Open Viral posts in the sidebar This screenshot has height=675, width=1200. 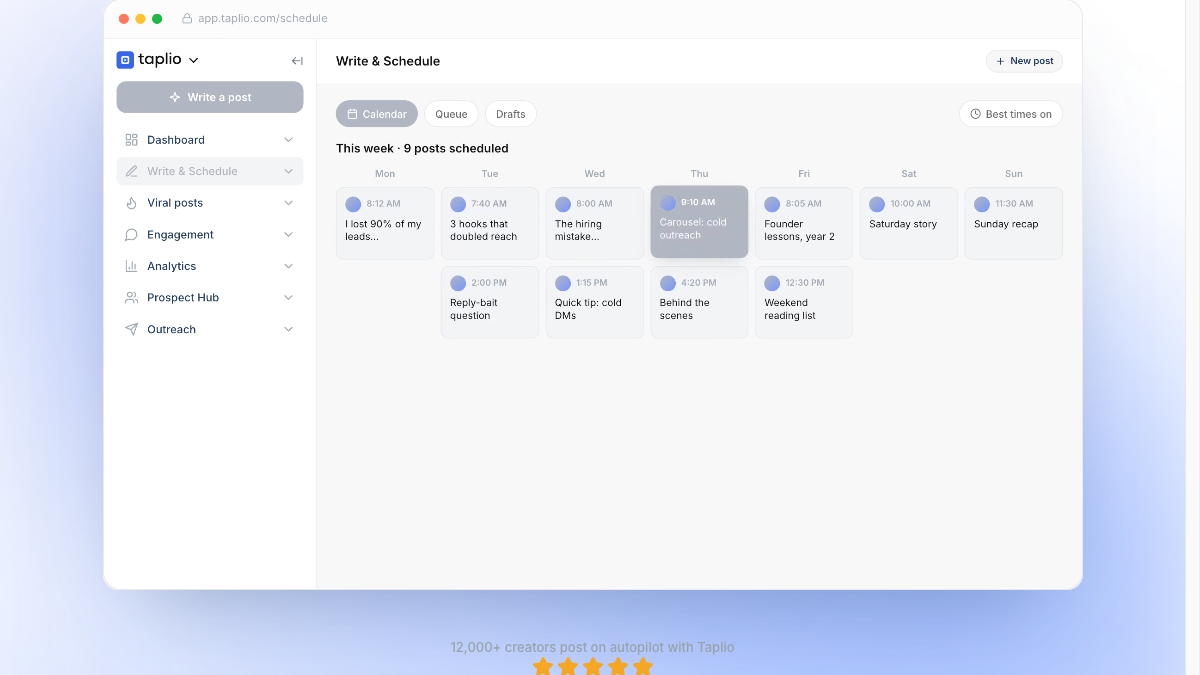click(x=210, y=203)
